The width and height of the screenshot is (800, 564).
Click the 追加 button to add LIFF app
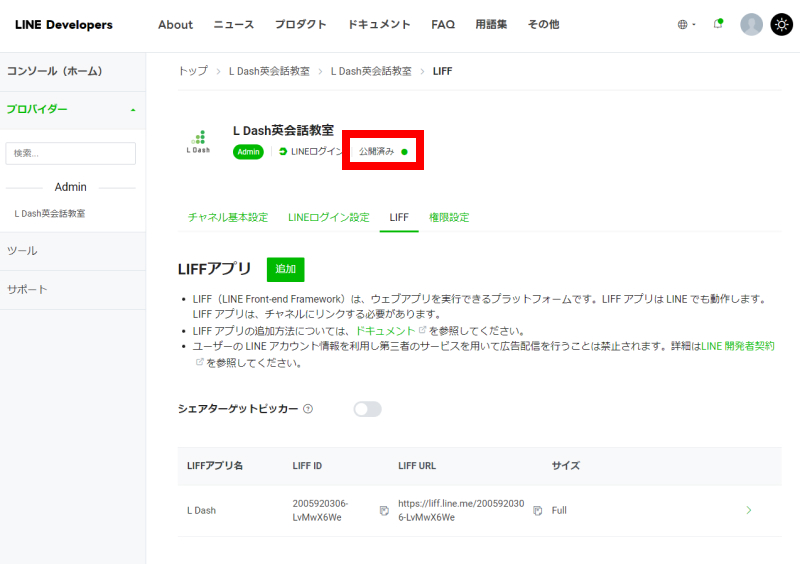(x=286, y=269)
